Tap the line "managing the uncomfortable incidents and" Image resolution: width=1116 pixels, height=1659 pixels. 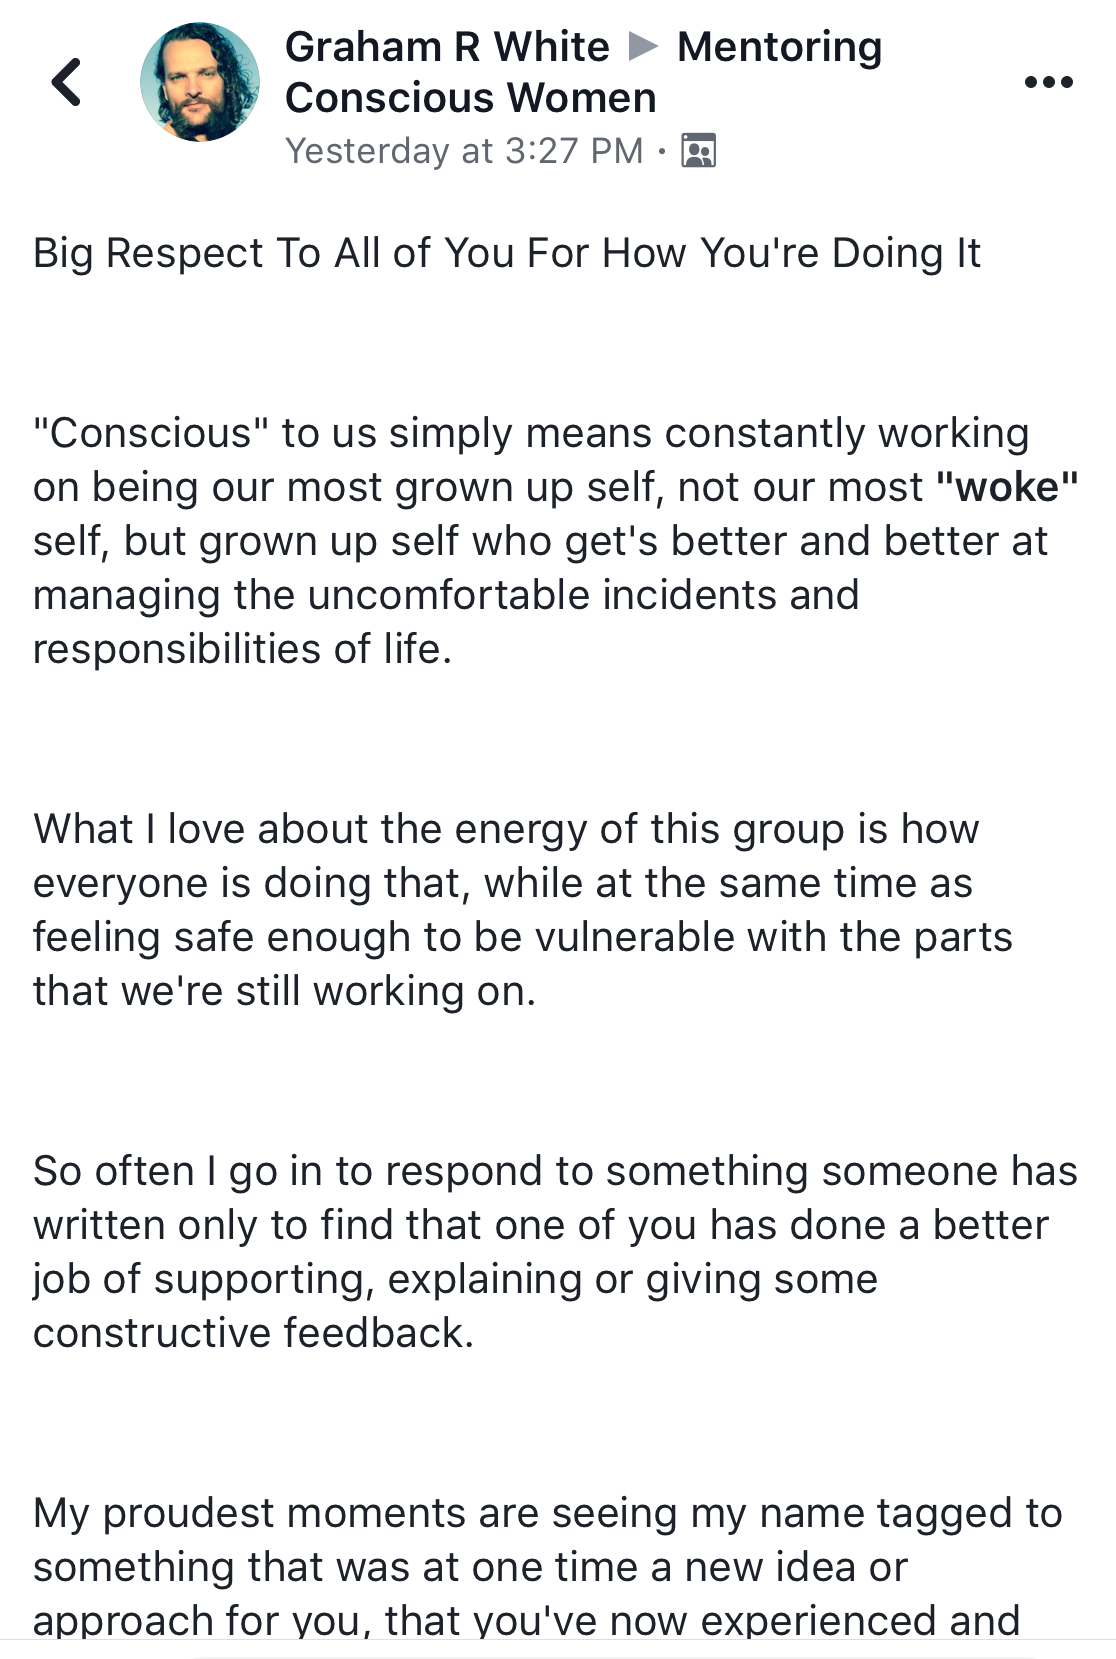(446, 595)
